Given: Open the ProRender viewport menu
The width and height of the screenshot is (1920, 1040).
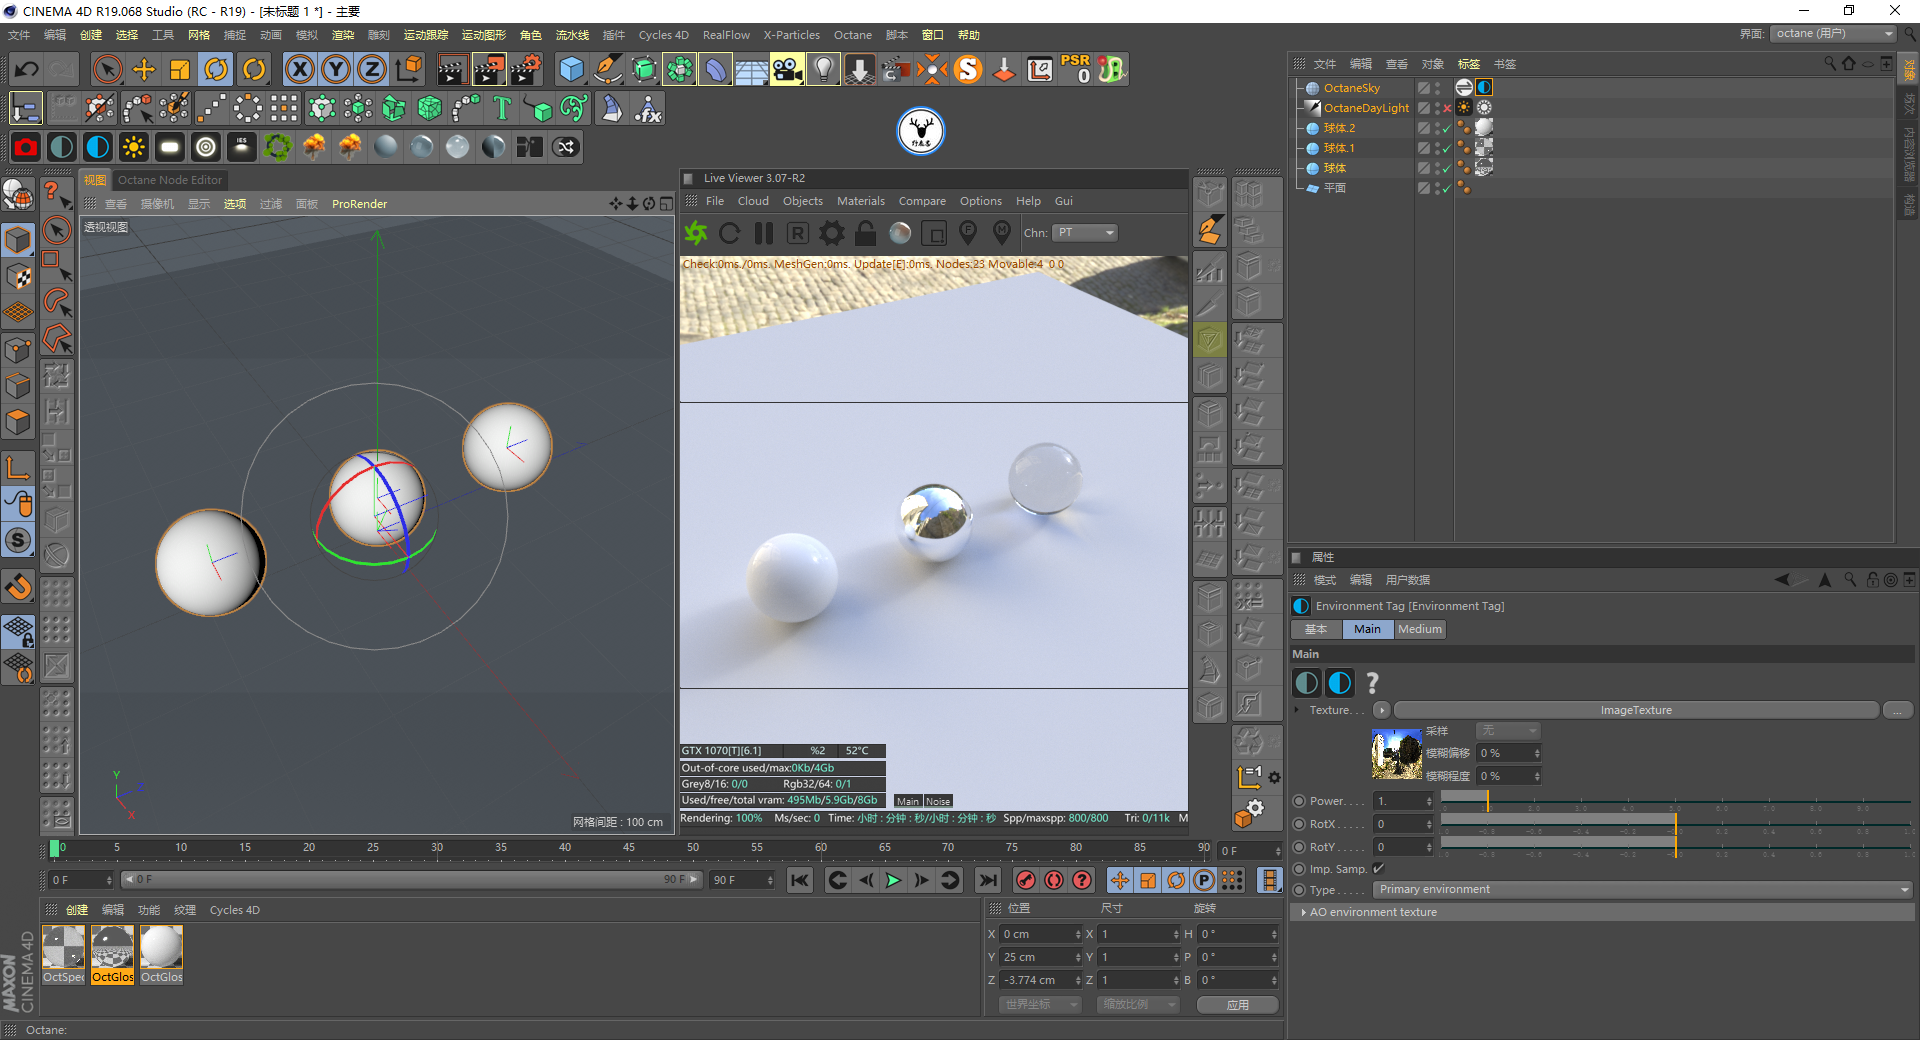Looking at the screenshot, I should coord(360,204).
